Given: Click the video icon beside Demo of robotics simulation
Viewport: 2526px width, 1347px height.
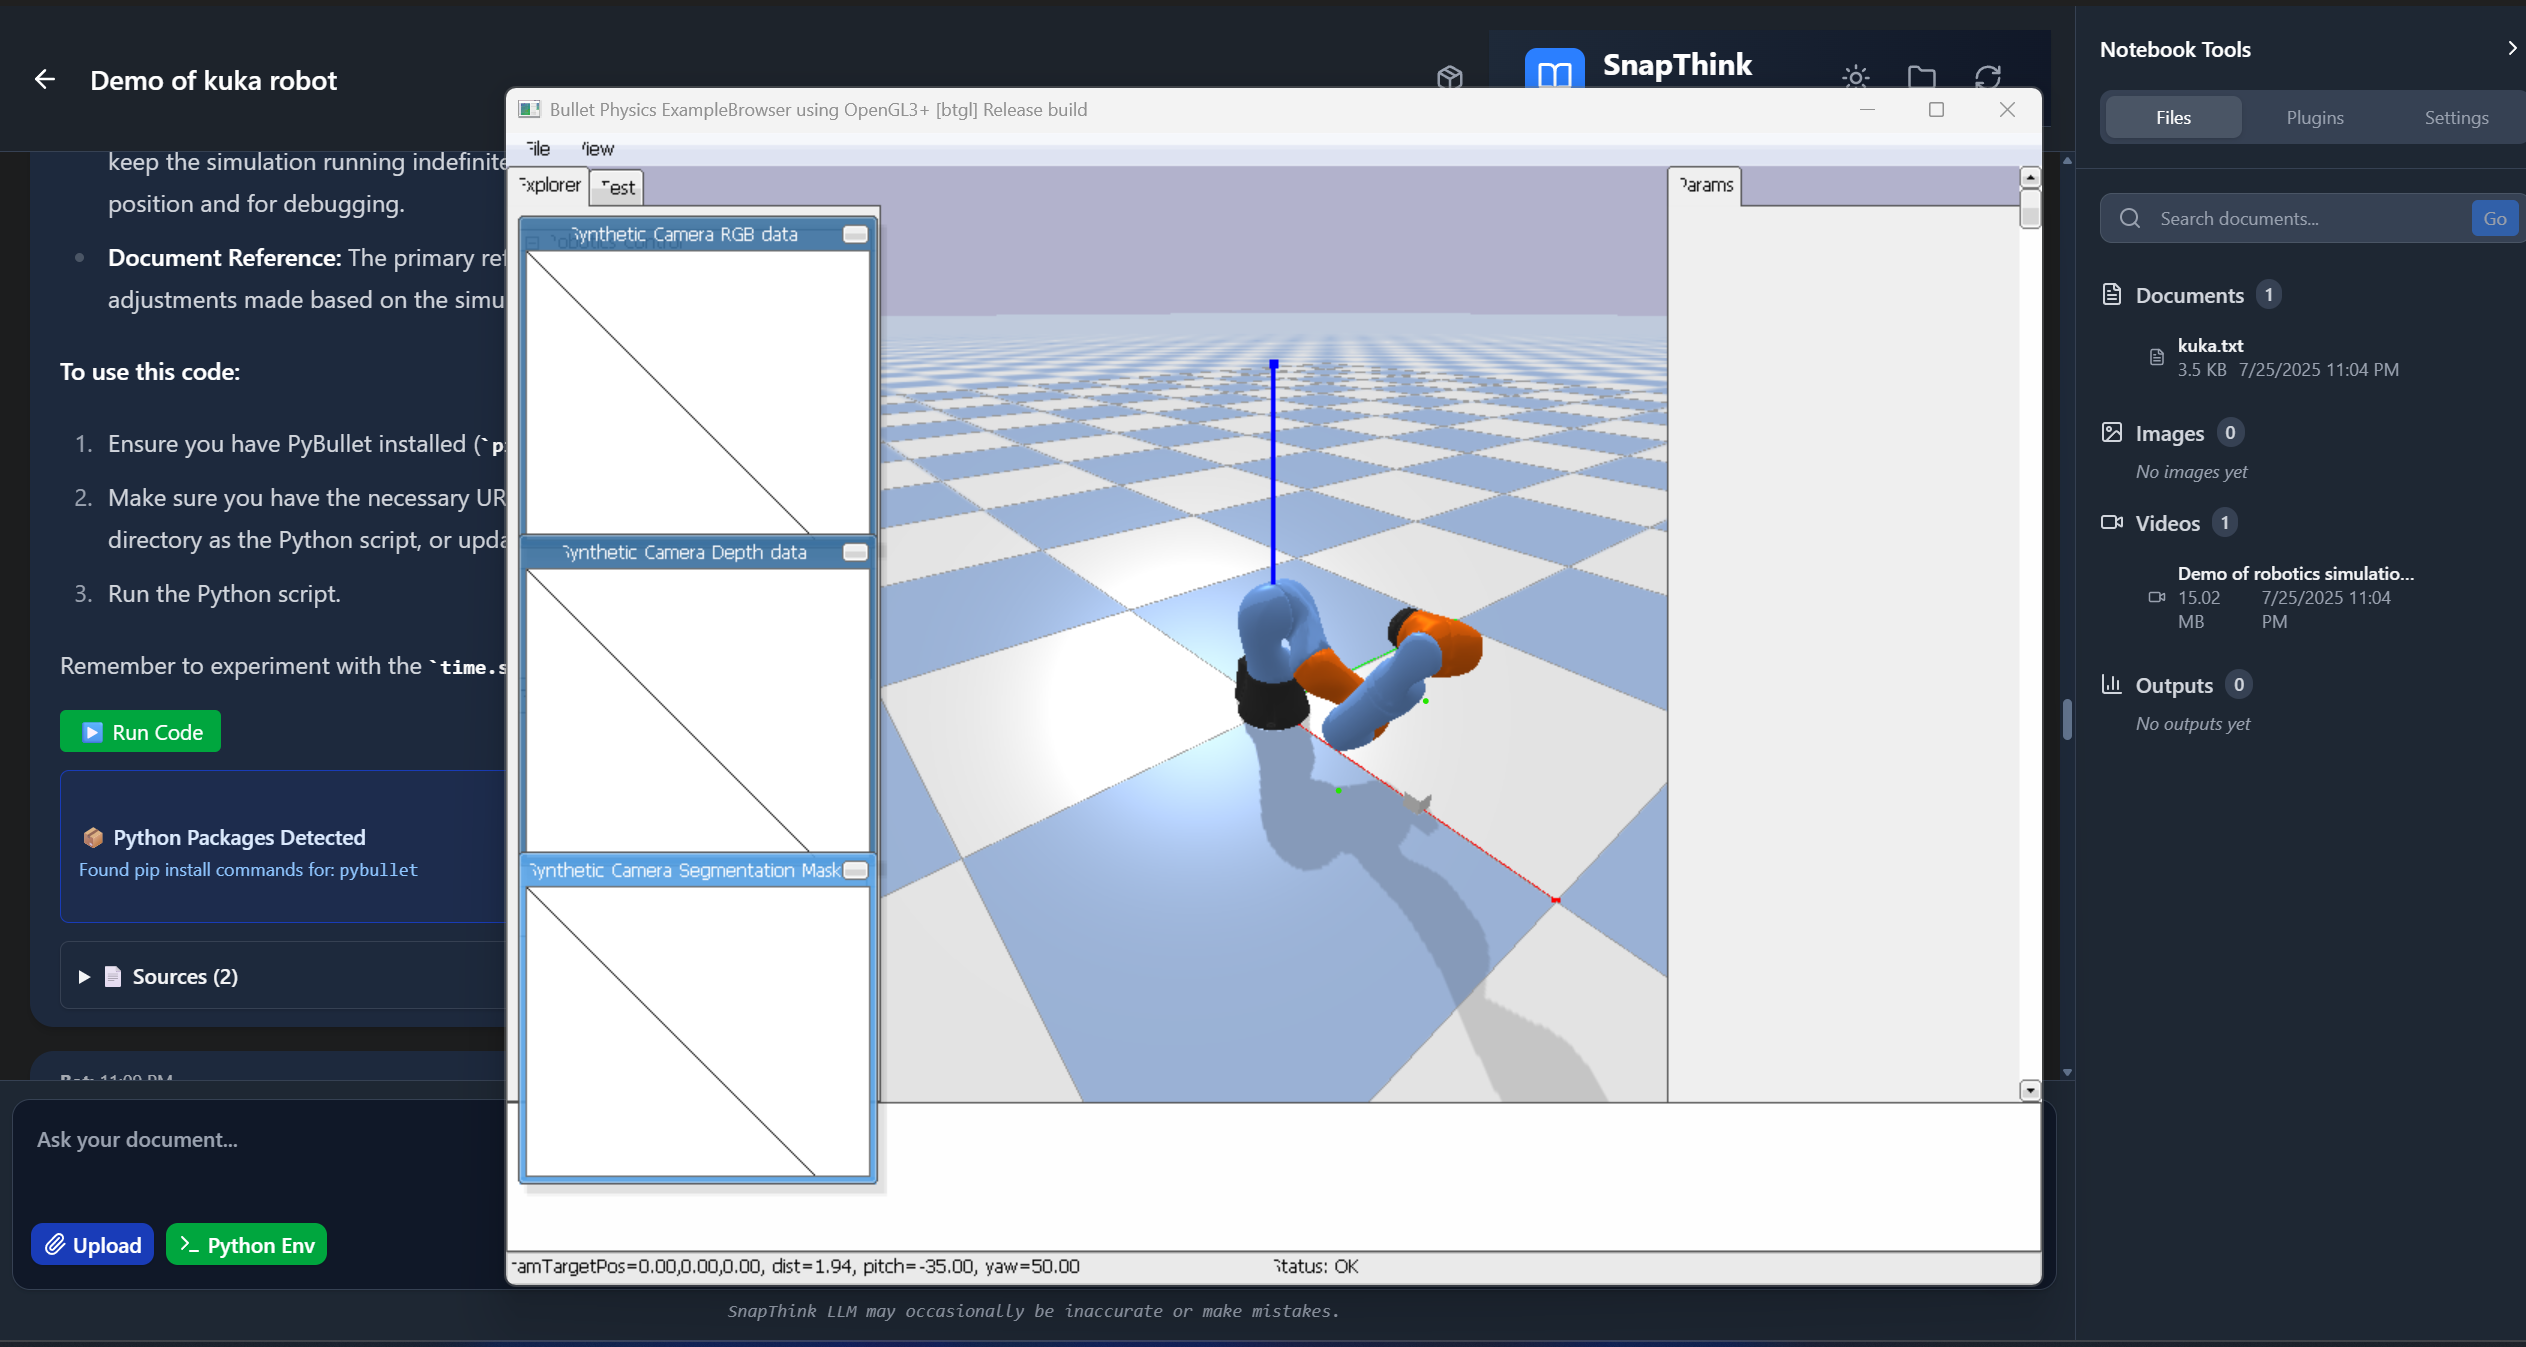Looking at the screenshot, I should click(x=2157, y=598).
